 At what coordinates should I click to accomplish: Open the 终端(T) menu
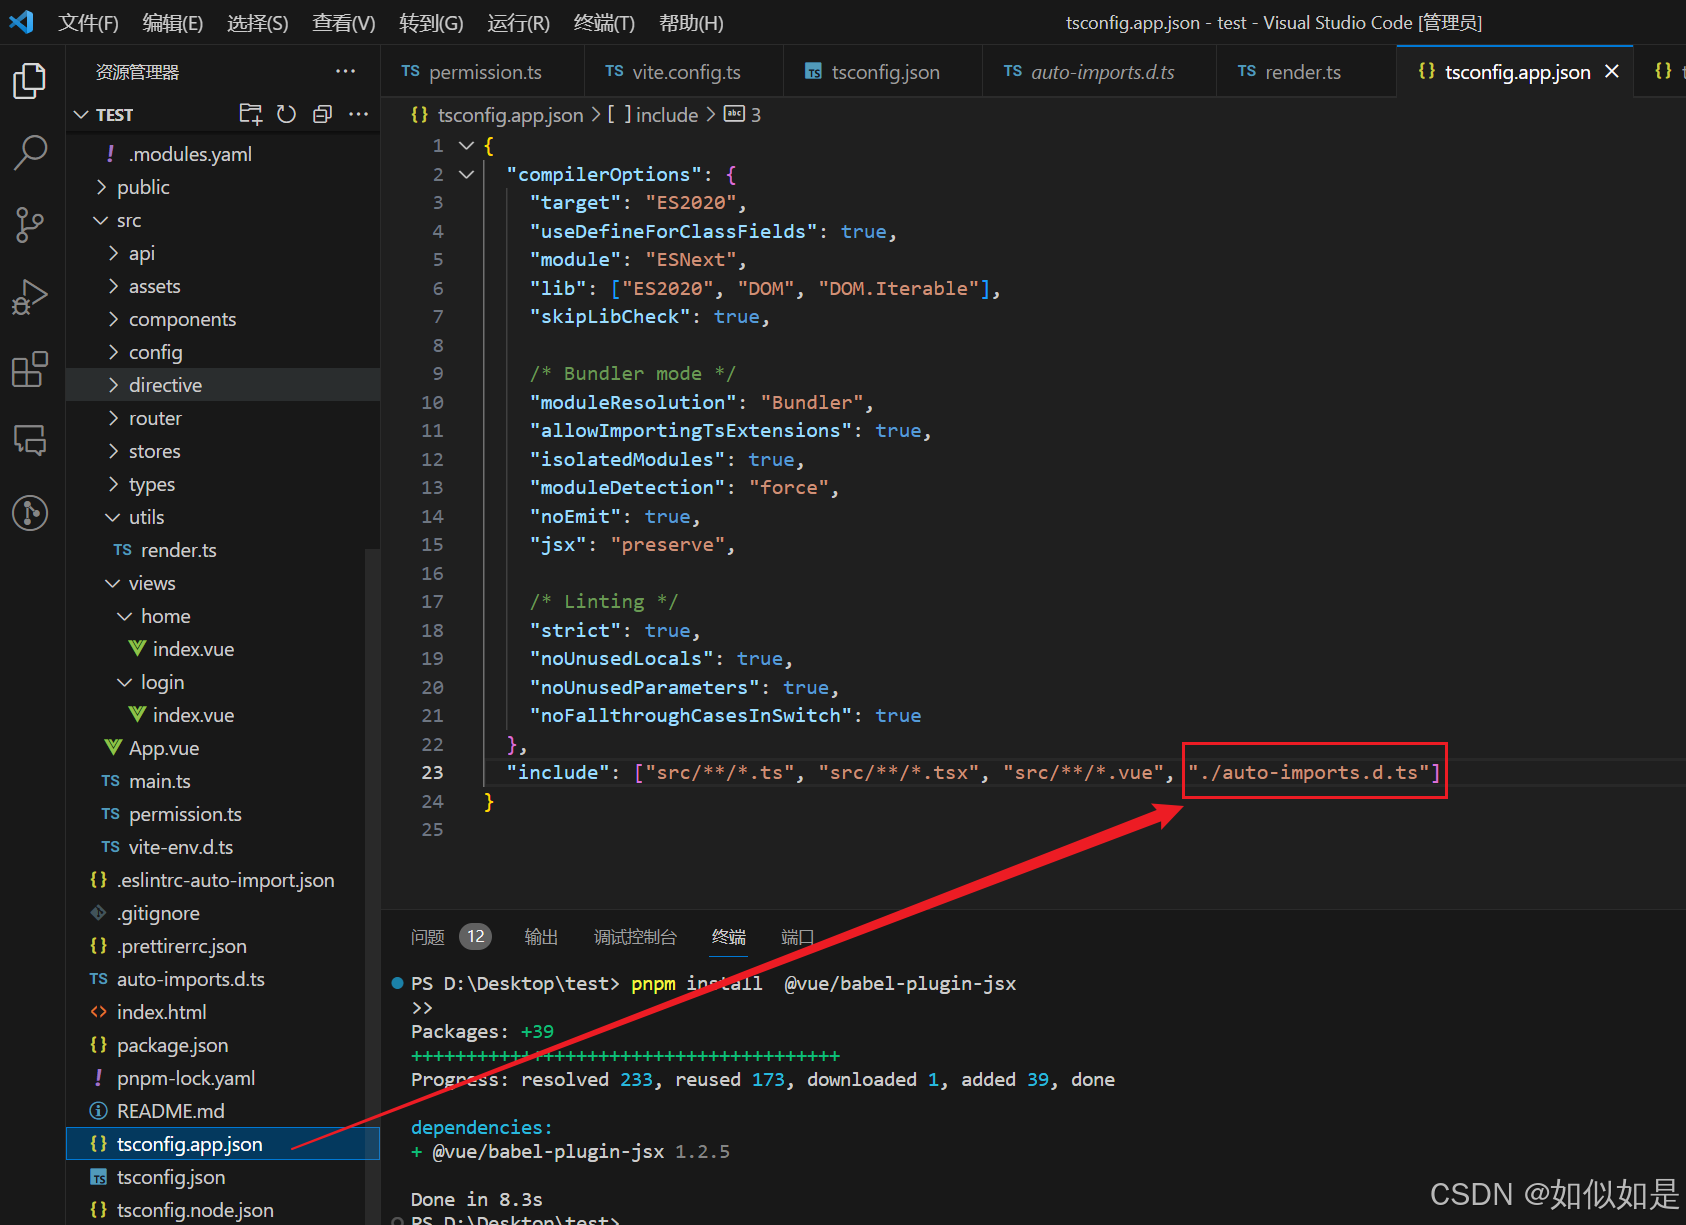tap(604, 23)
